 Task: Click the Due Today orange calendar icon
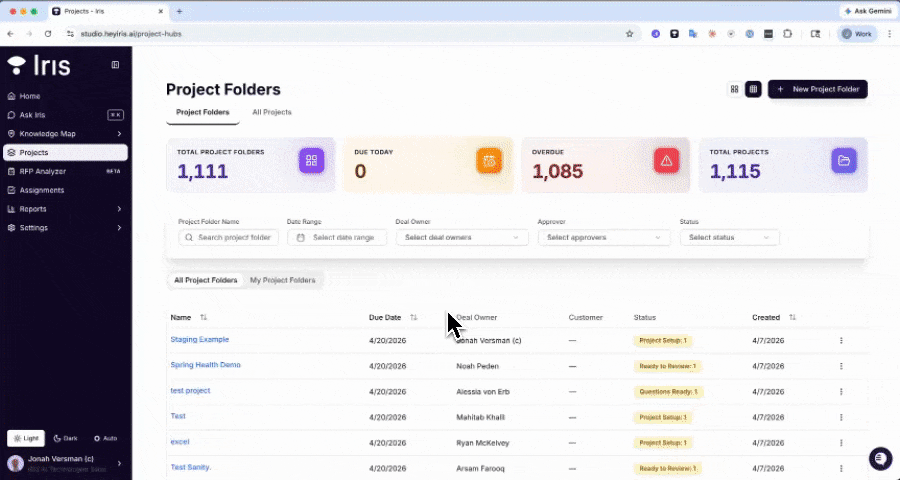[489, 160]
